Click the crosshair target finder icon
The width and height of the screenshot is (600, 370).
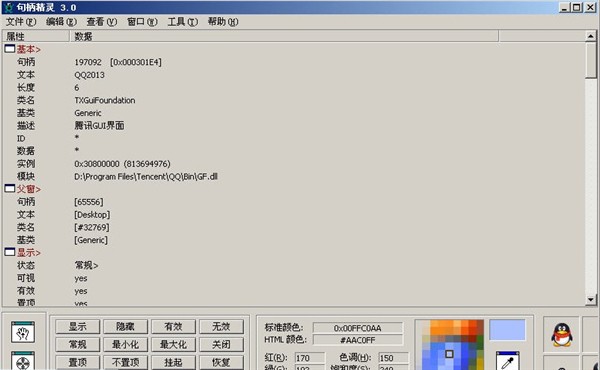23,360
